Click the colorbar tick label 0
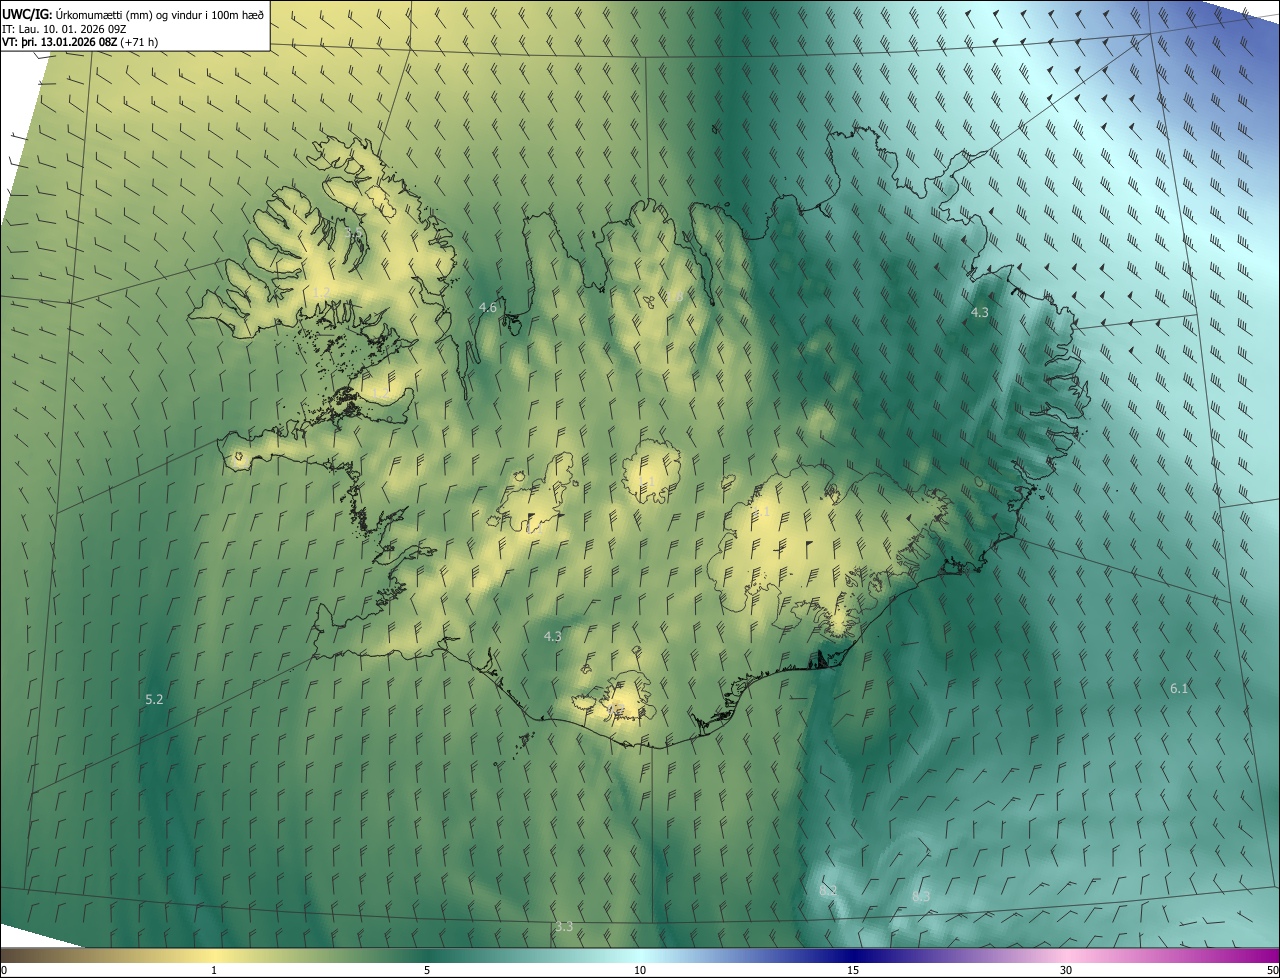Viewport: 1280px width, 978px height. pos(4,971)
